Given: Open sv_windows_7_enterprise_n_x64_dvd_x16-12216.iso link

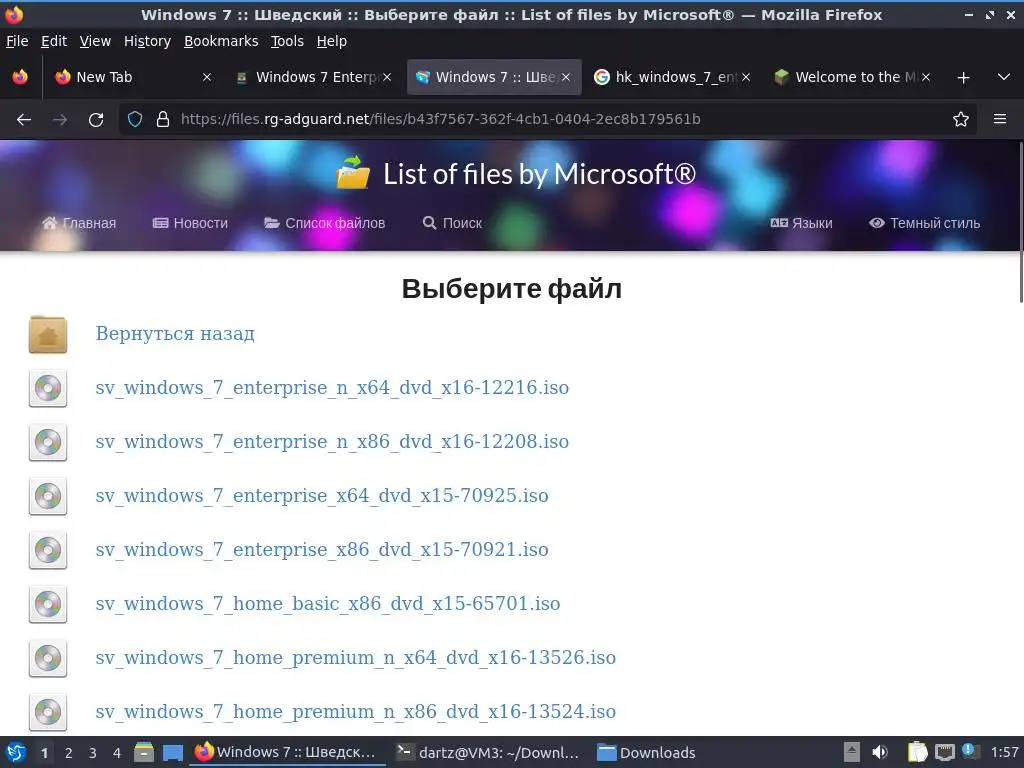Looking at the screenshot, I should [x=332, y=388].
